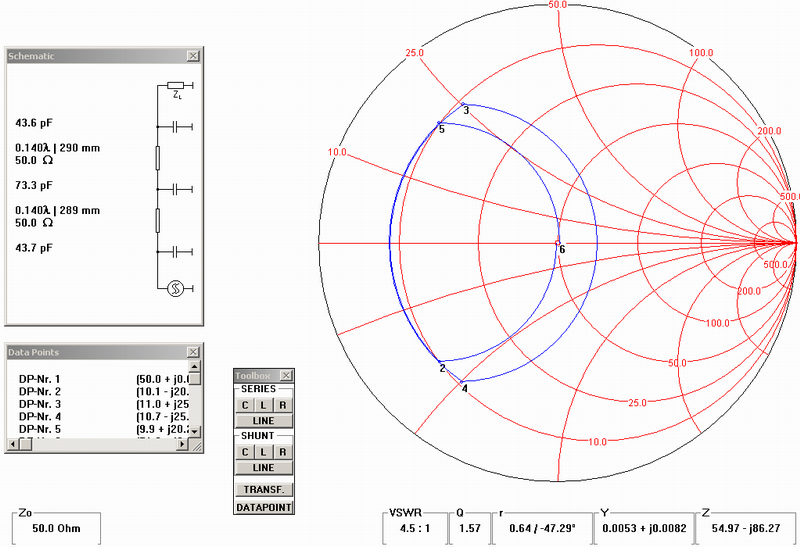Click the Data Points horizontal scrollbar thumb
Image resolution: width=800 pixels, height=547 pixels.
26,444
